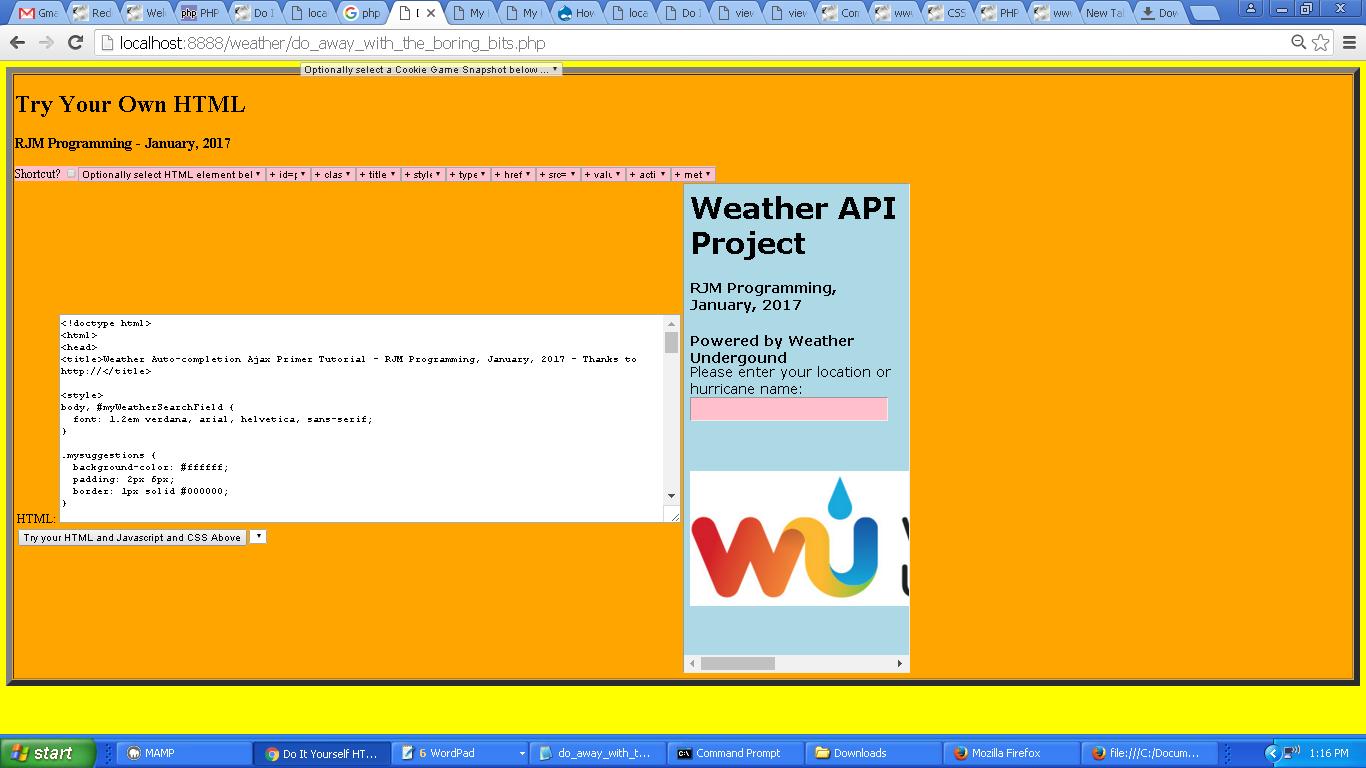
Task: Switch to the Downloads browser tab
Action: [1159, 13]
